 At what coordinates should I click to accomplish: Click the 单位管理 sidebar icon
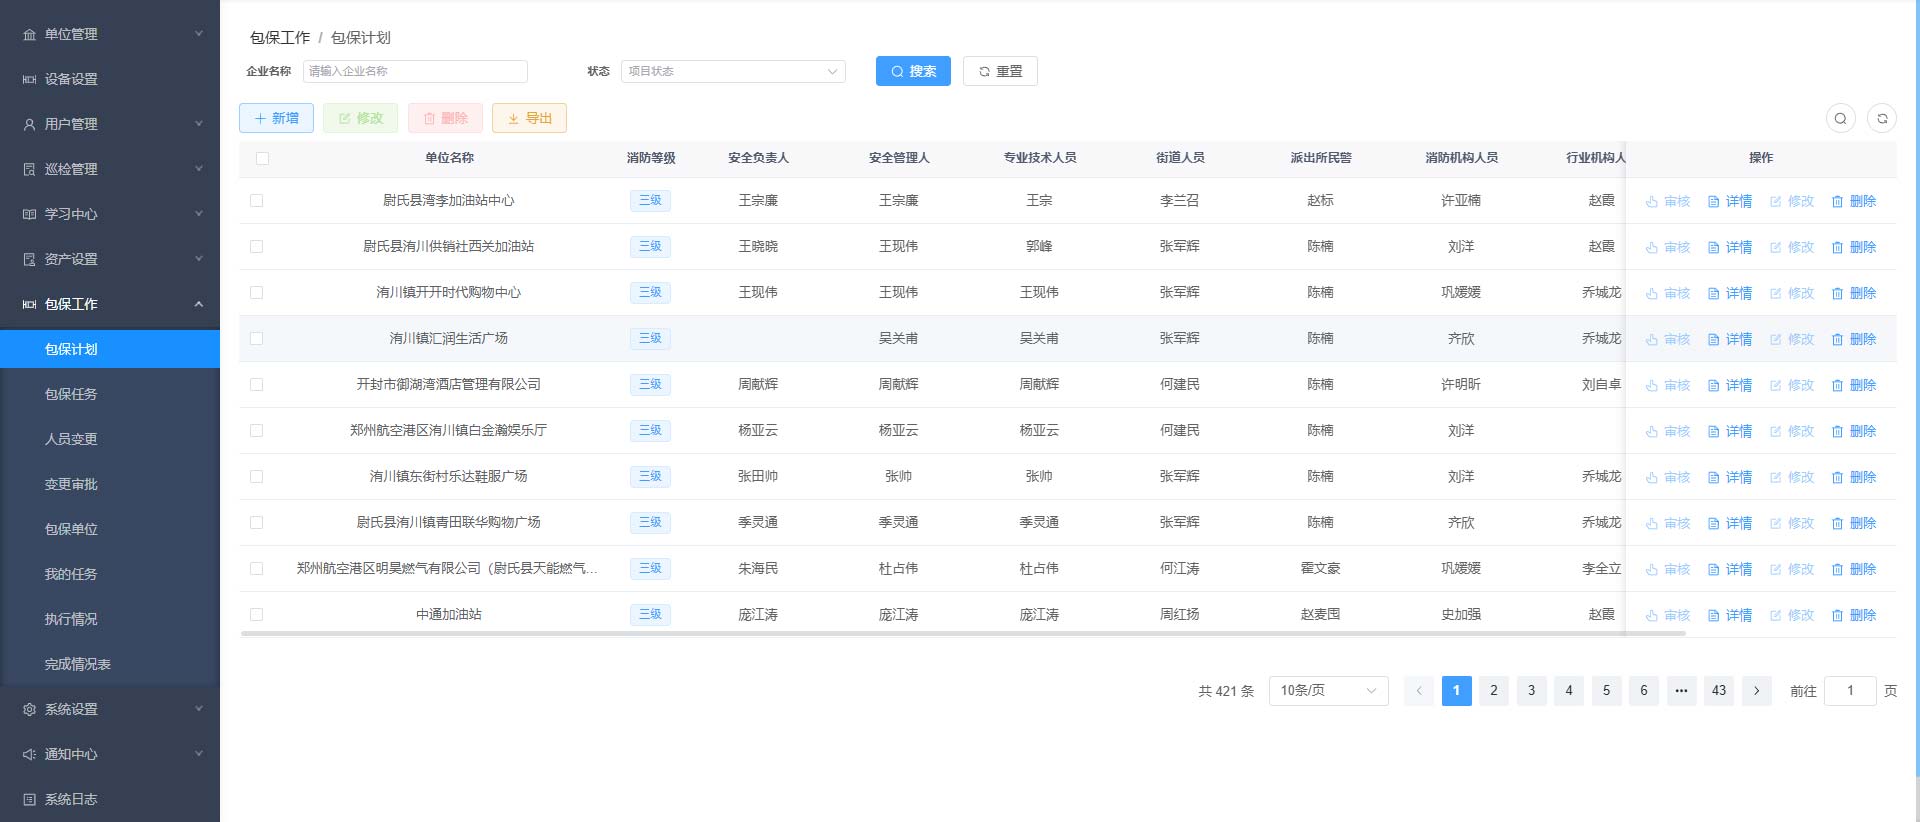click(29, 35)
